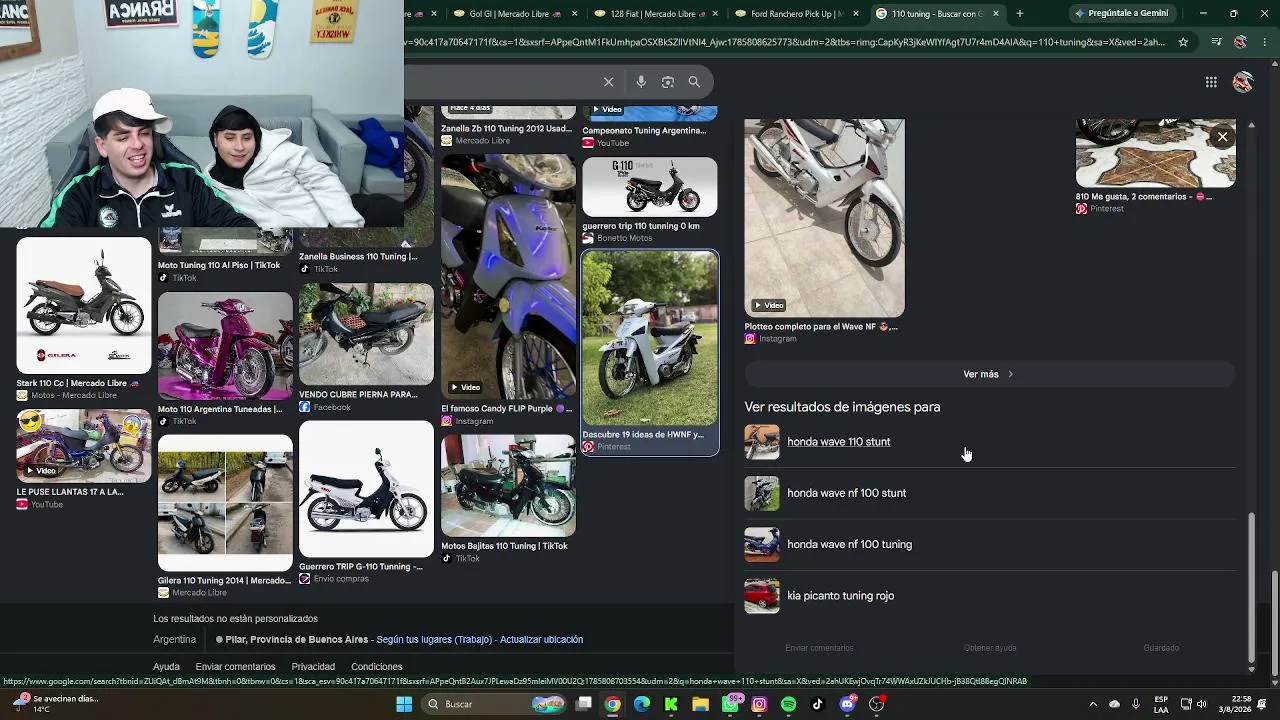Open 'honda wave nf 100 tuning' image results

point(990,545)
